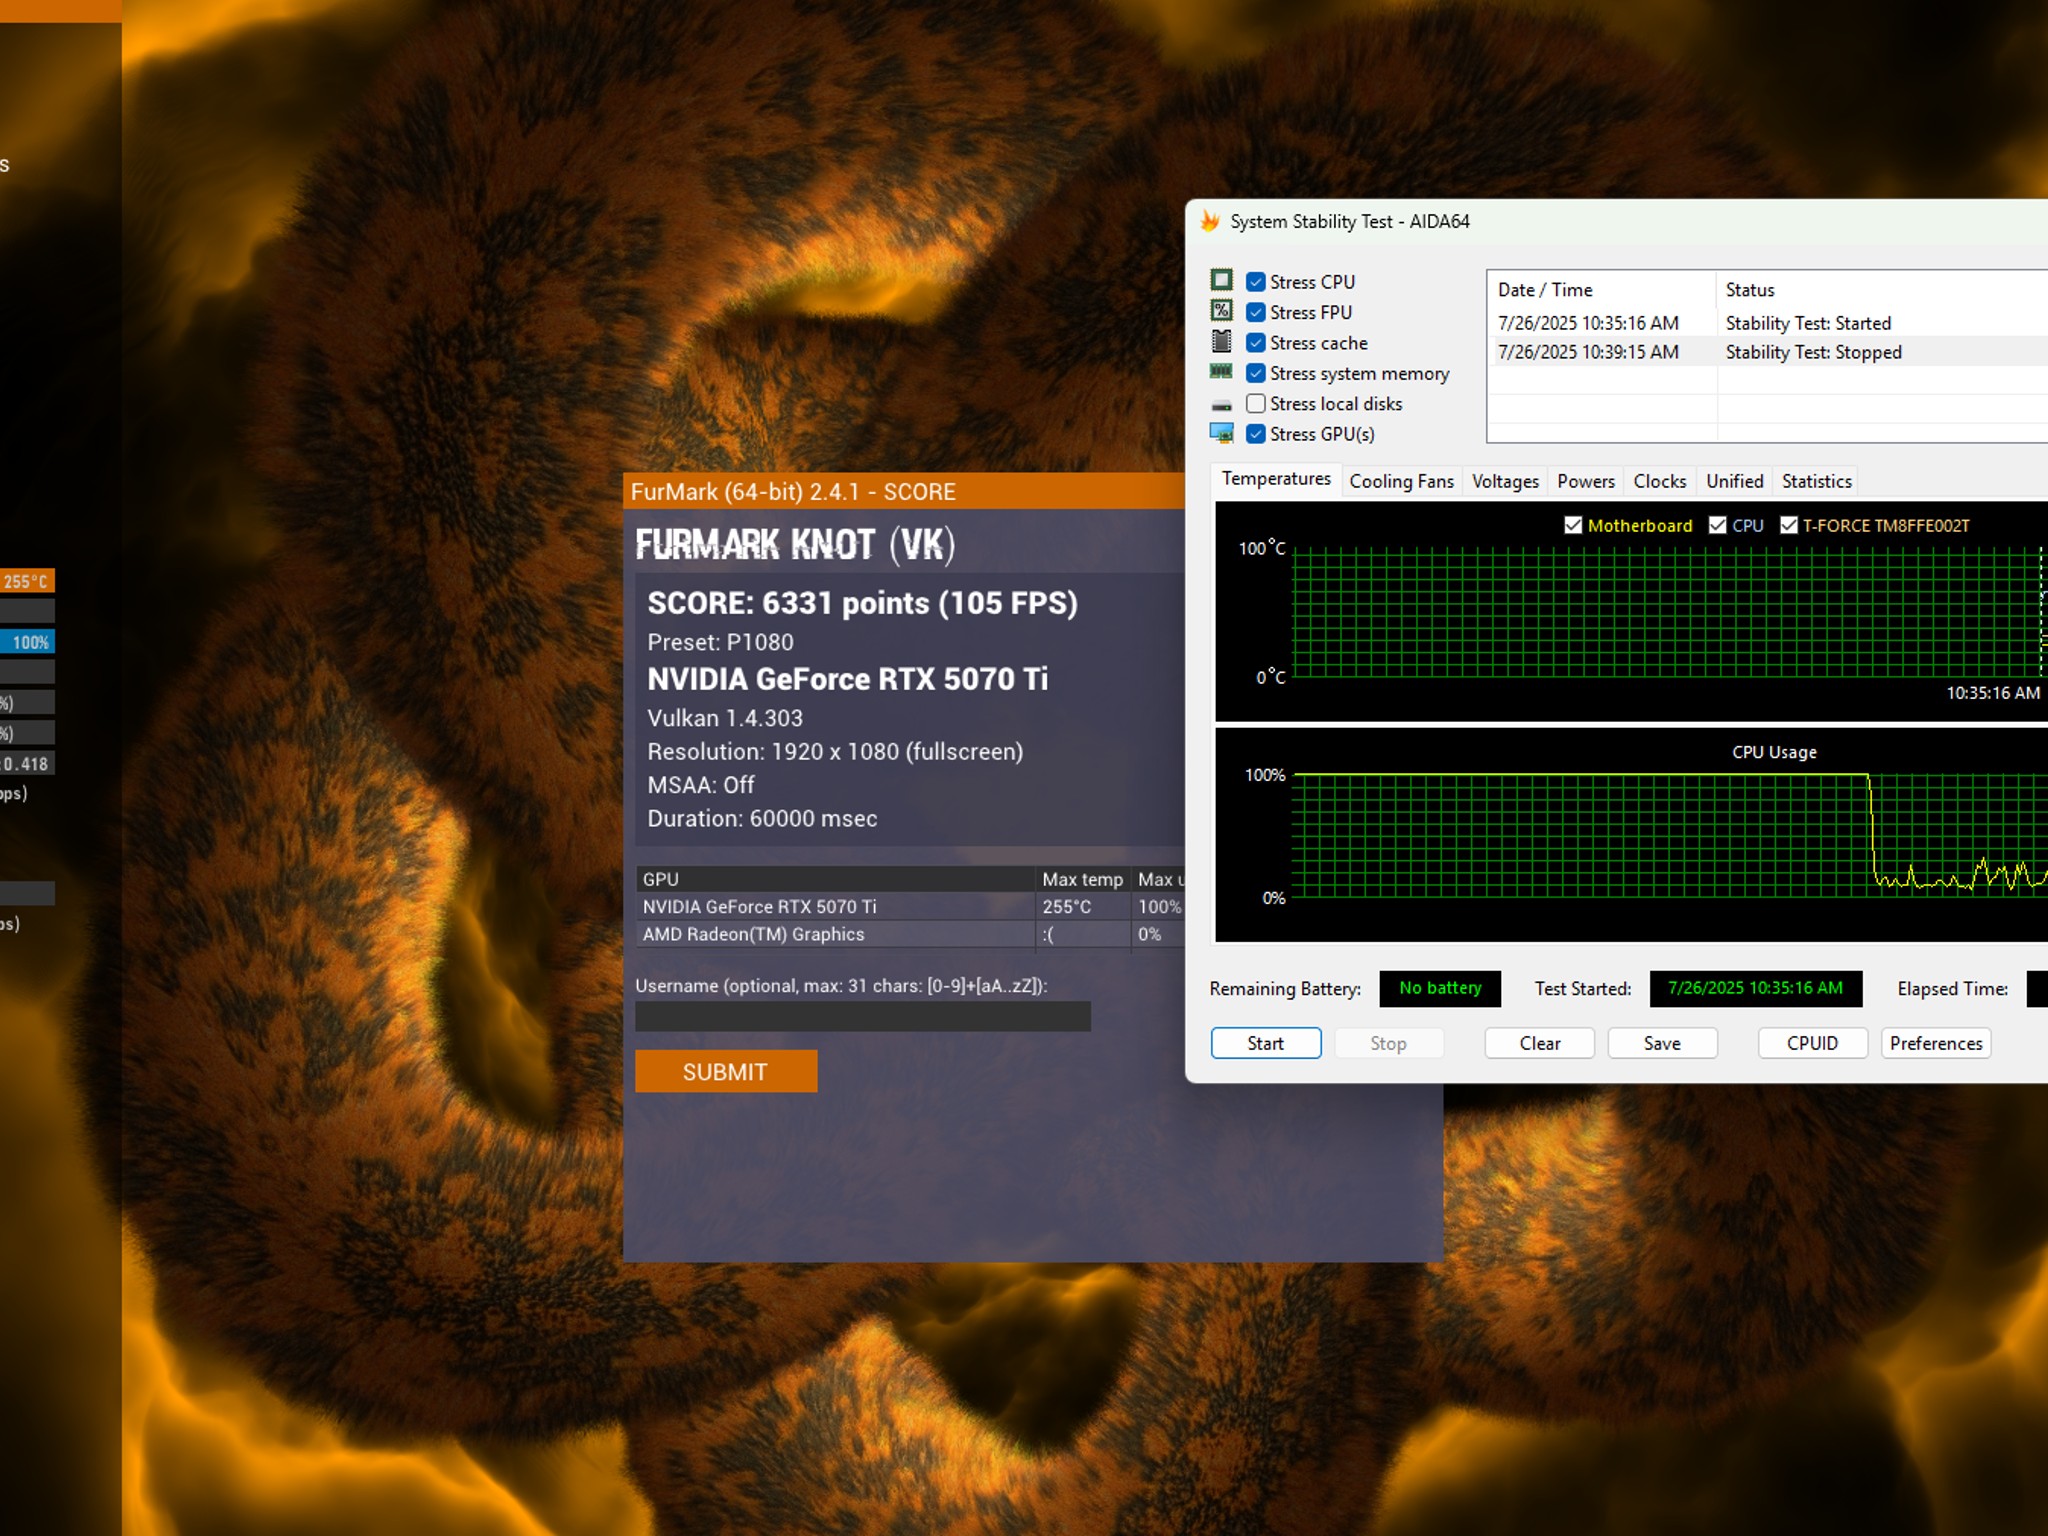
Task: Uncheck the Stress FPU checkbox
Action: click(1256, 312)
